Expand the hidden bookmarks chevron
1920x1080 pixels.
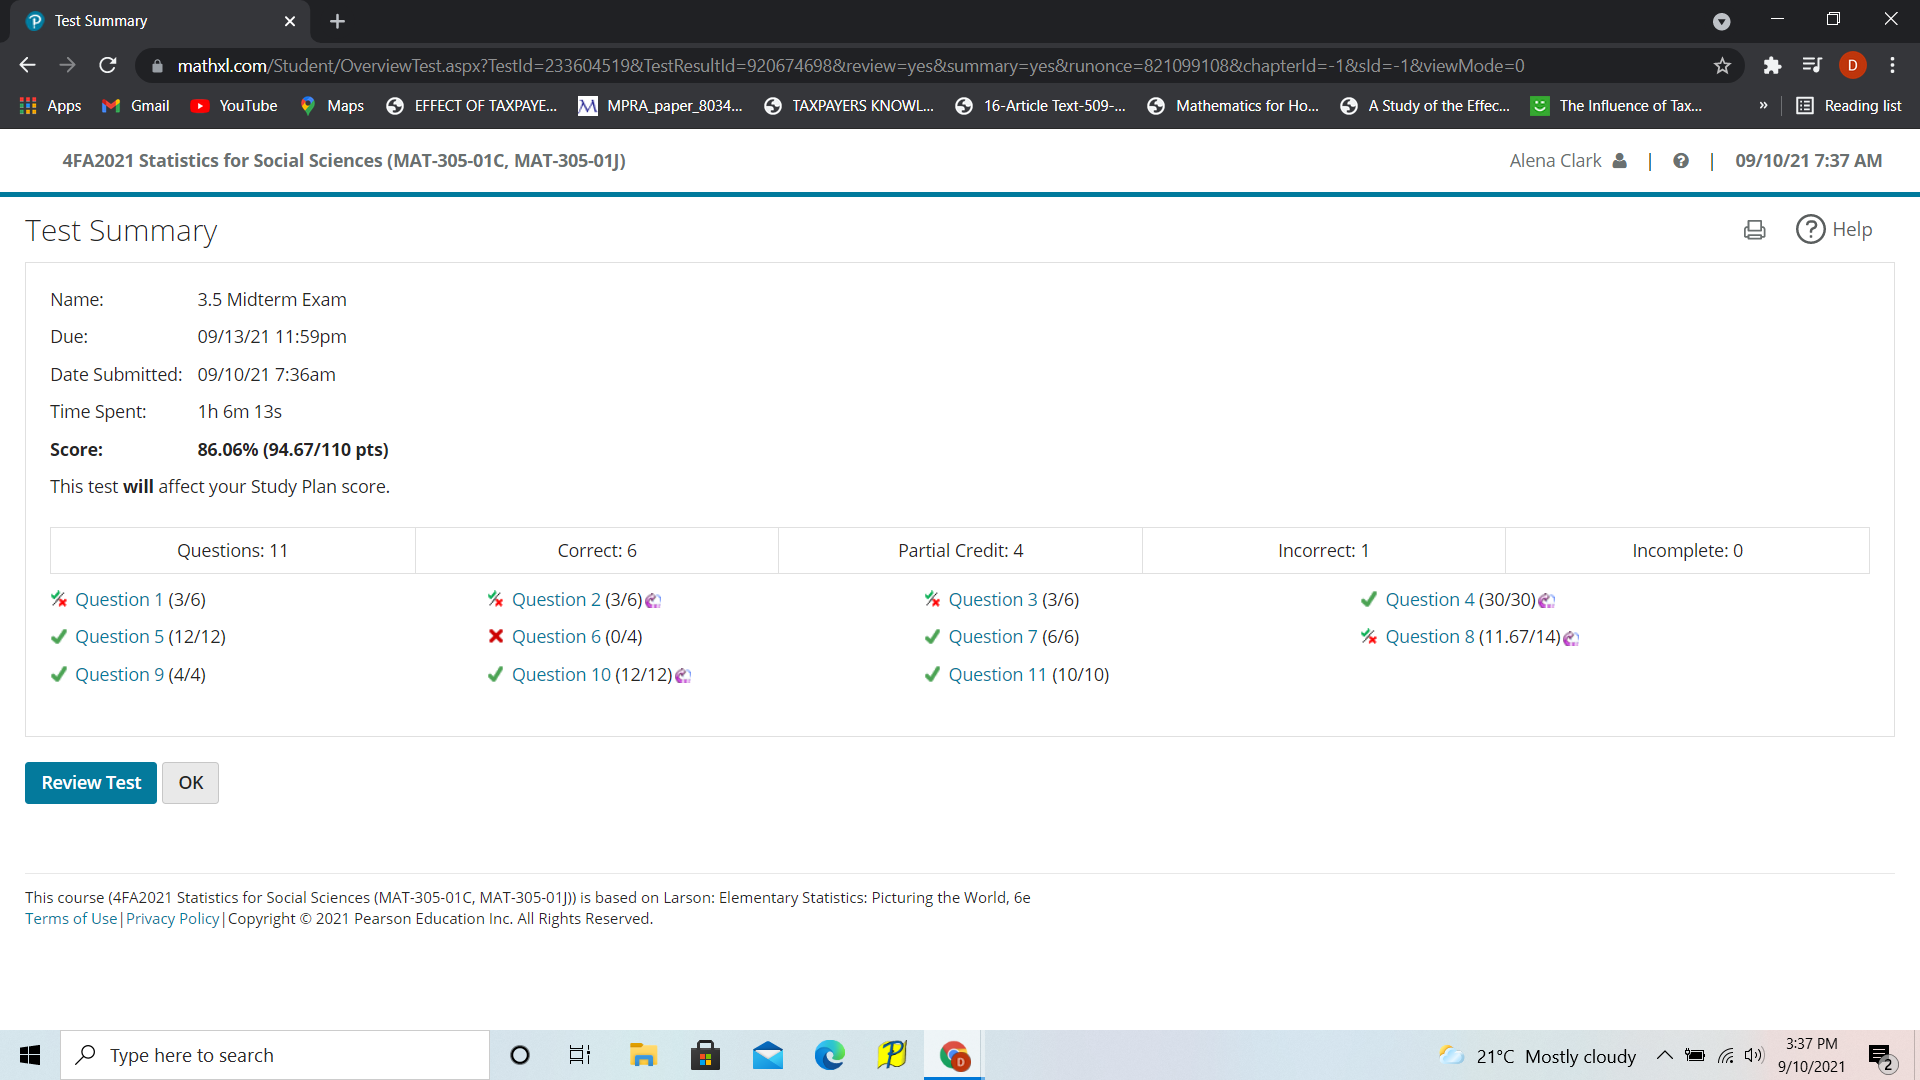pos(1763,106)
